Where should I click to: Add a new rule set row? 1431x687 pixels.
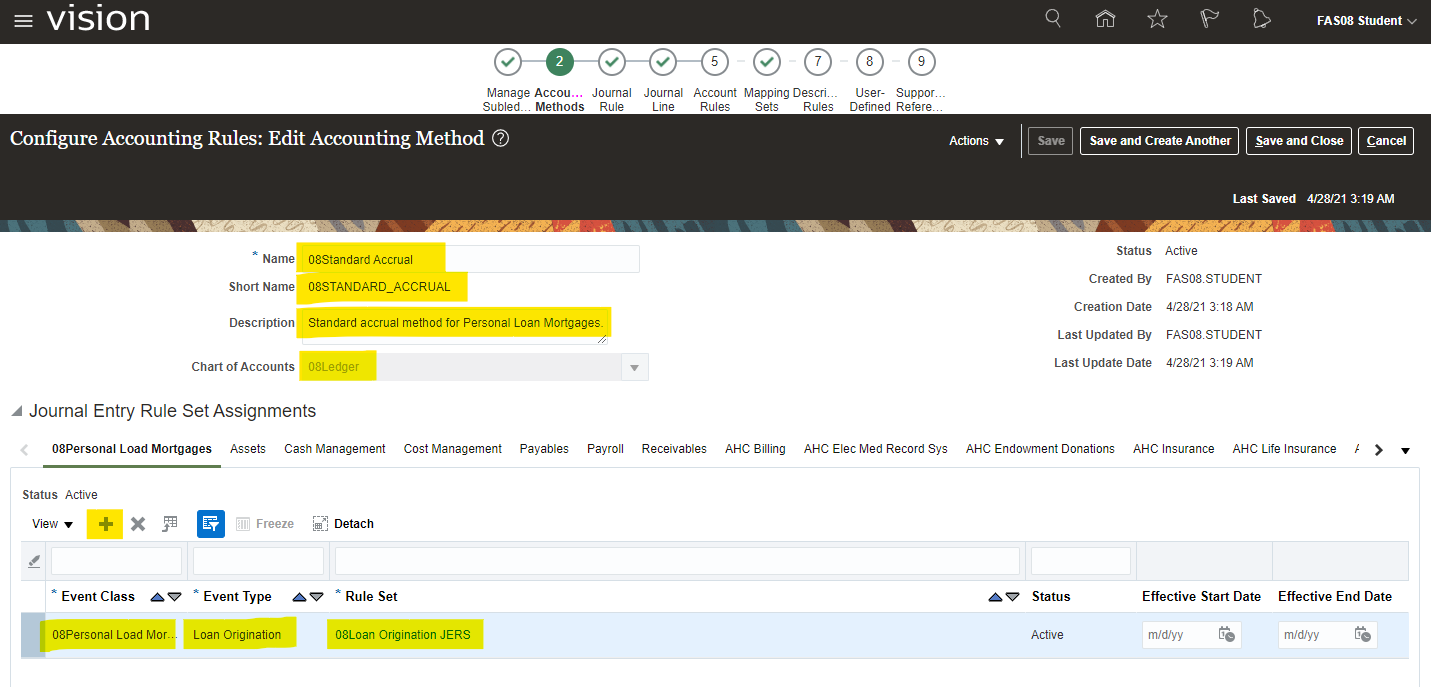click(x=105, y=524)
